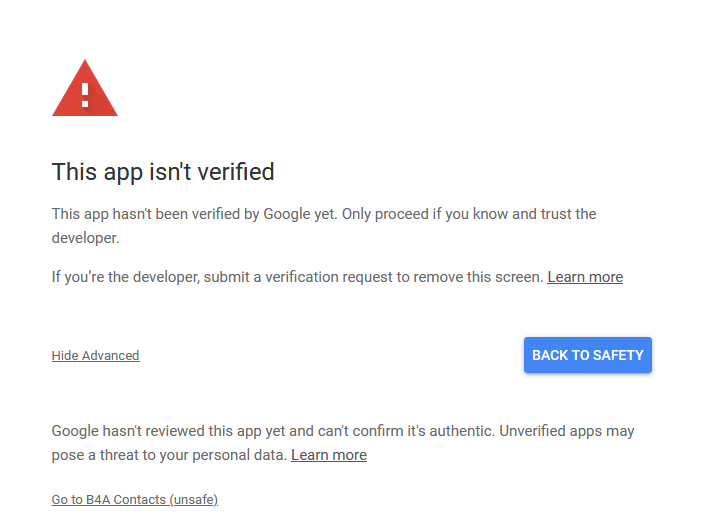Proceed via Go to B4A Contacts (unsafe)
The width and height of the screenshot is (707, 522).
[134, 499]
